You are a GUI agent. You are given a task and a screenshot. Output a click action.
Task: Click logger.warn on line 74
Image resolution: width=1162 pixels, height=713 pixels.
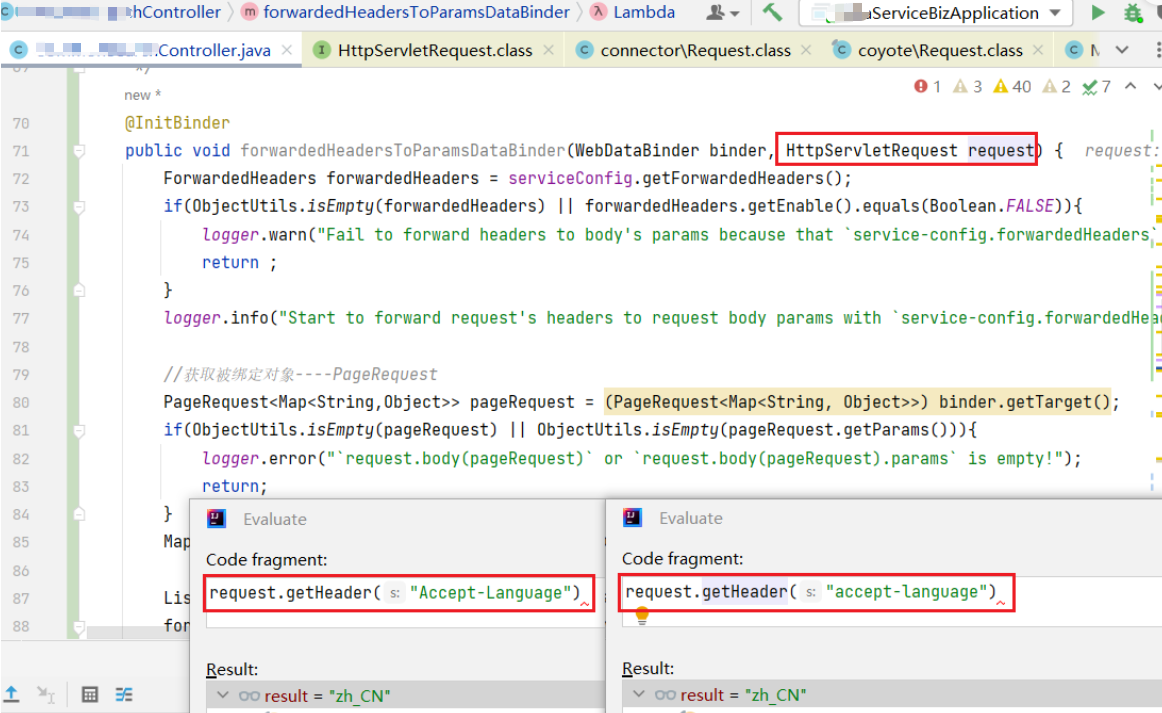click(x=255, y=235)
